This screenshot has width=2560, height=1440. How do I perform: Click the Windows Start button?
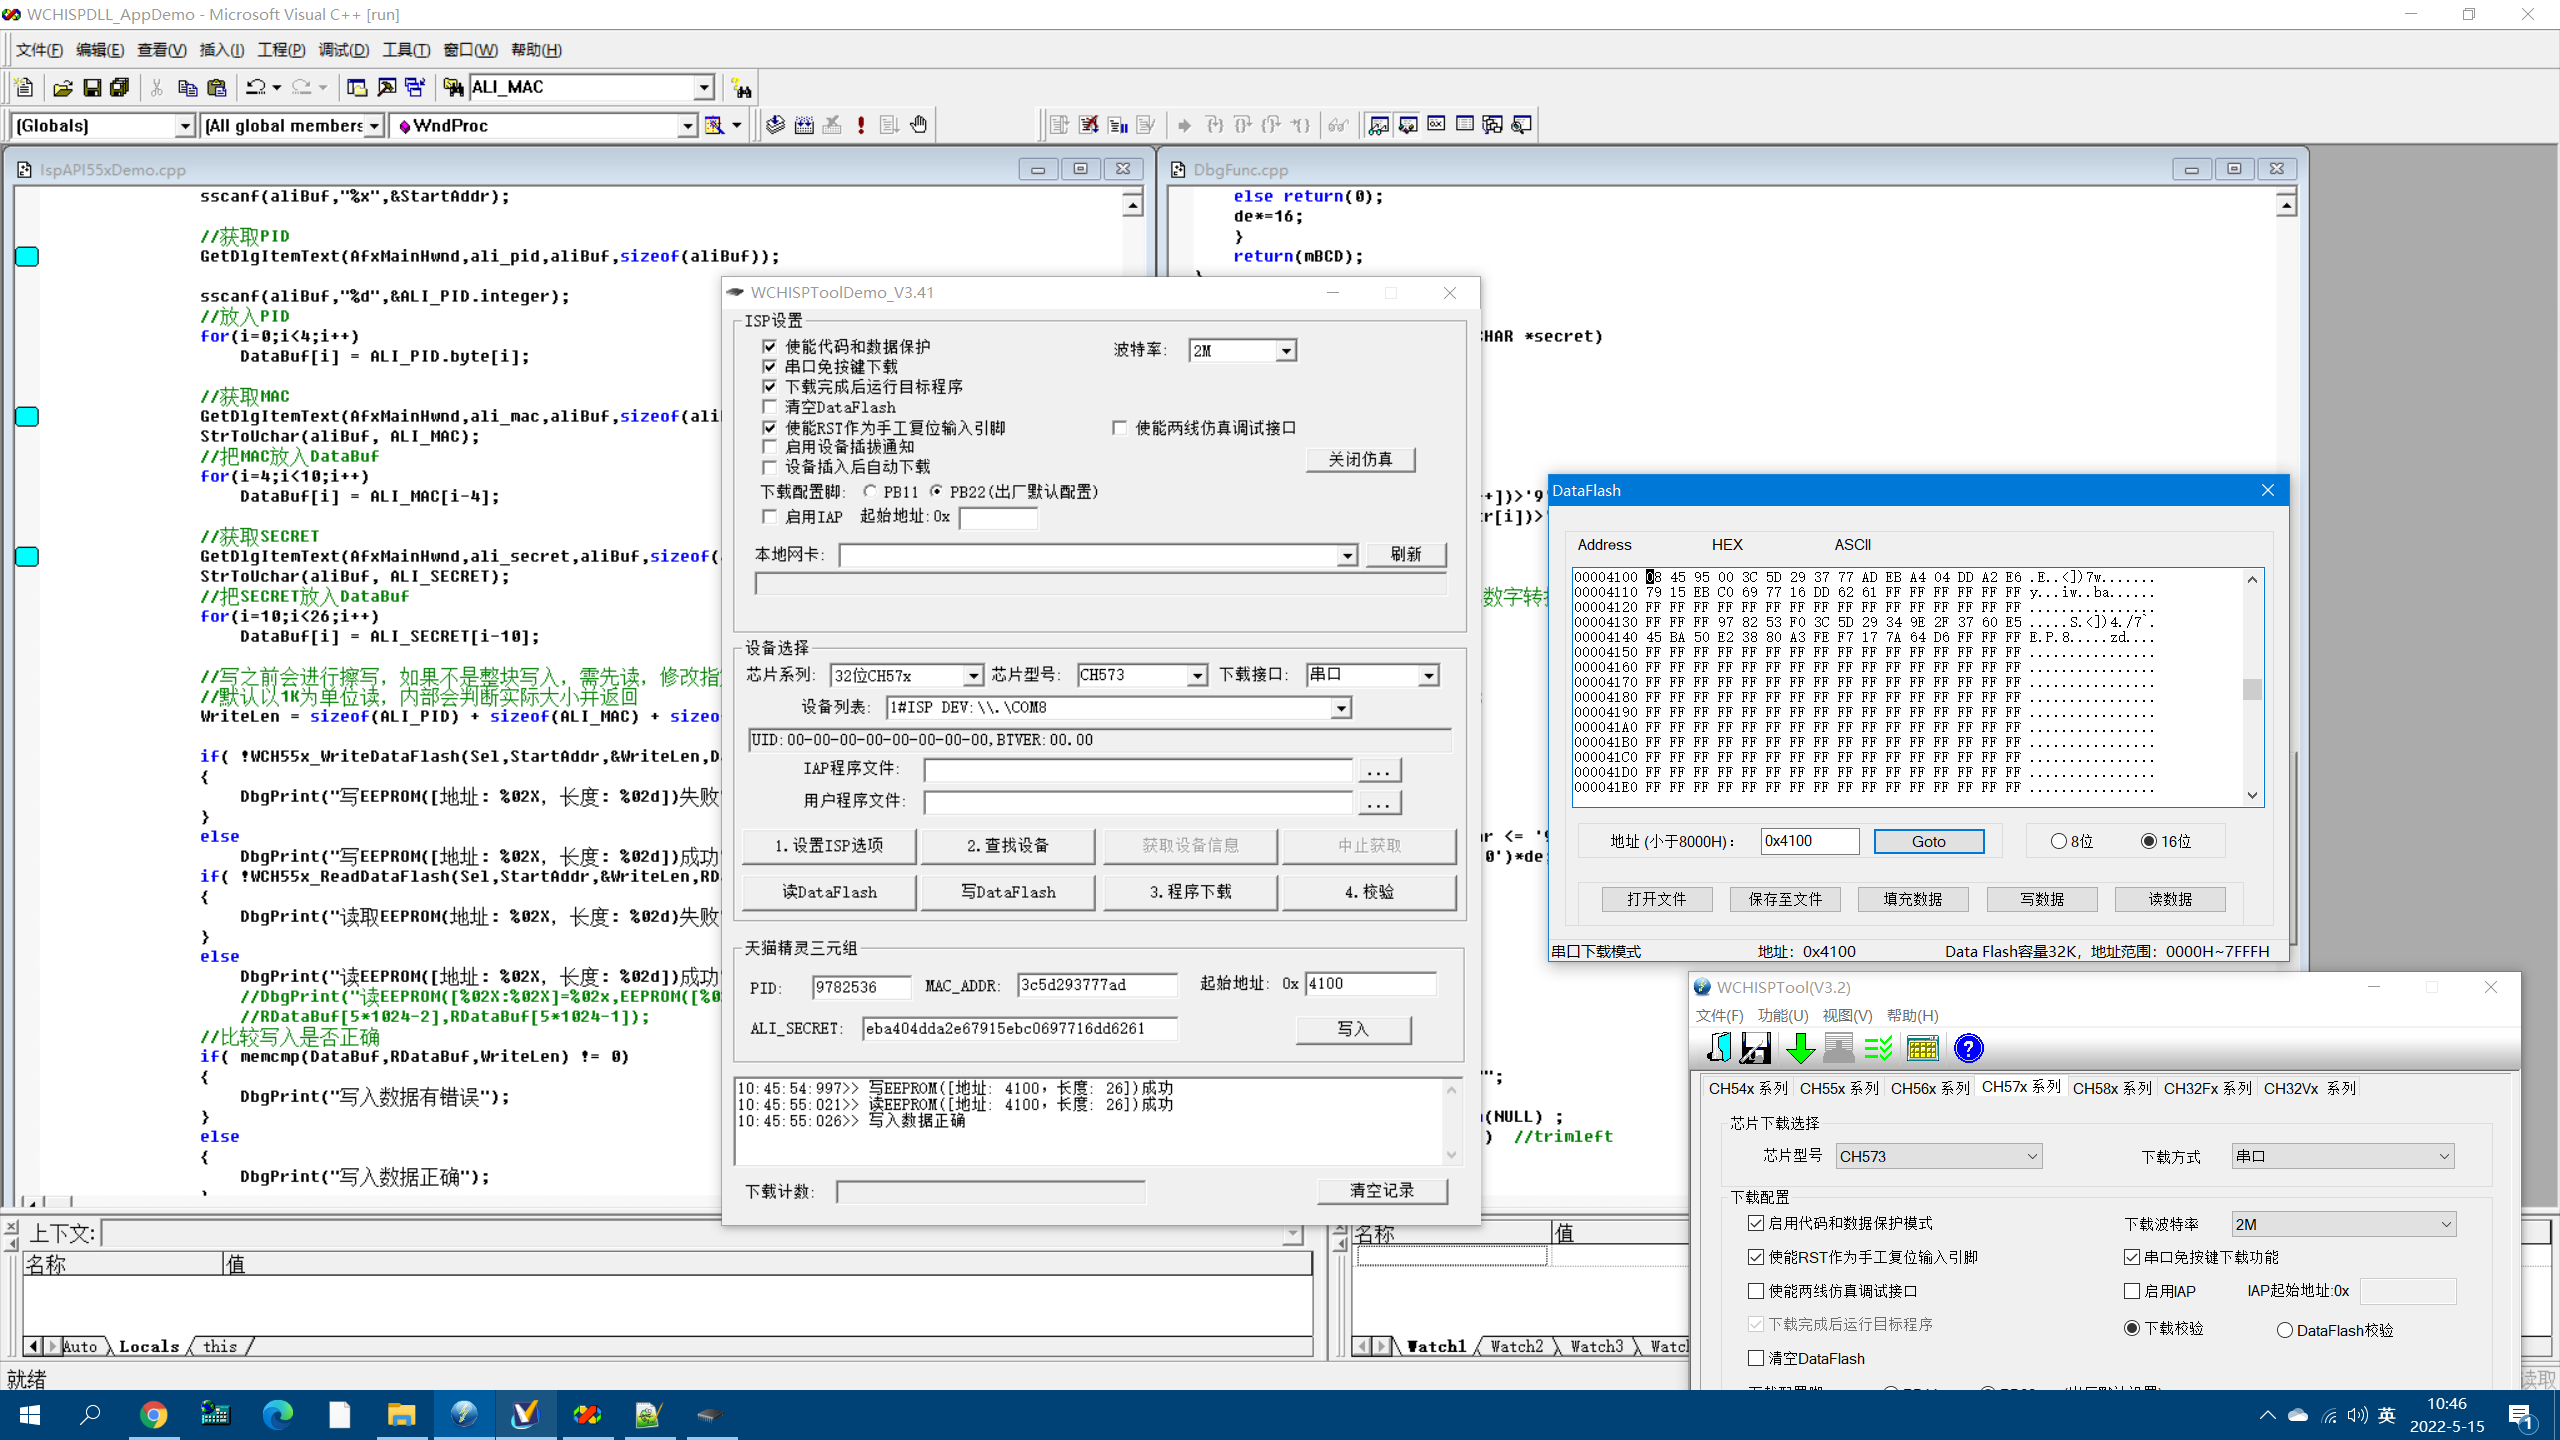tap(29, 1415)
